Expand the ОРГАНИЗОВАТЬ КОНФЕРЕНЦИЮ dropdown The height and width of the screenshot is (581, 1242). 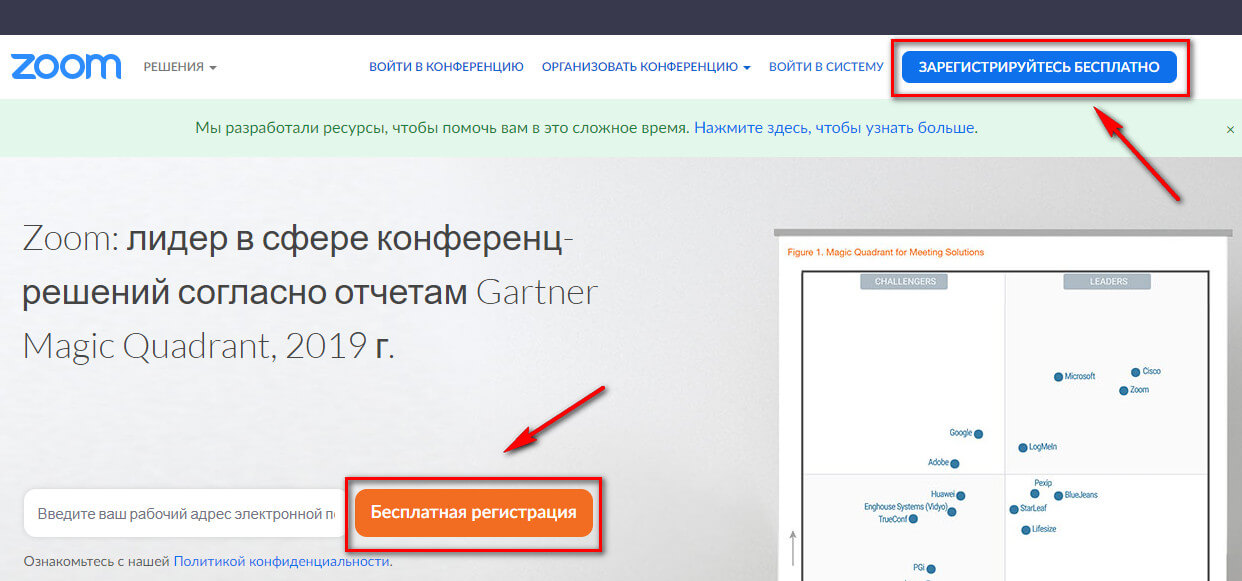click(643, 66)
